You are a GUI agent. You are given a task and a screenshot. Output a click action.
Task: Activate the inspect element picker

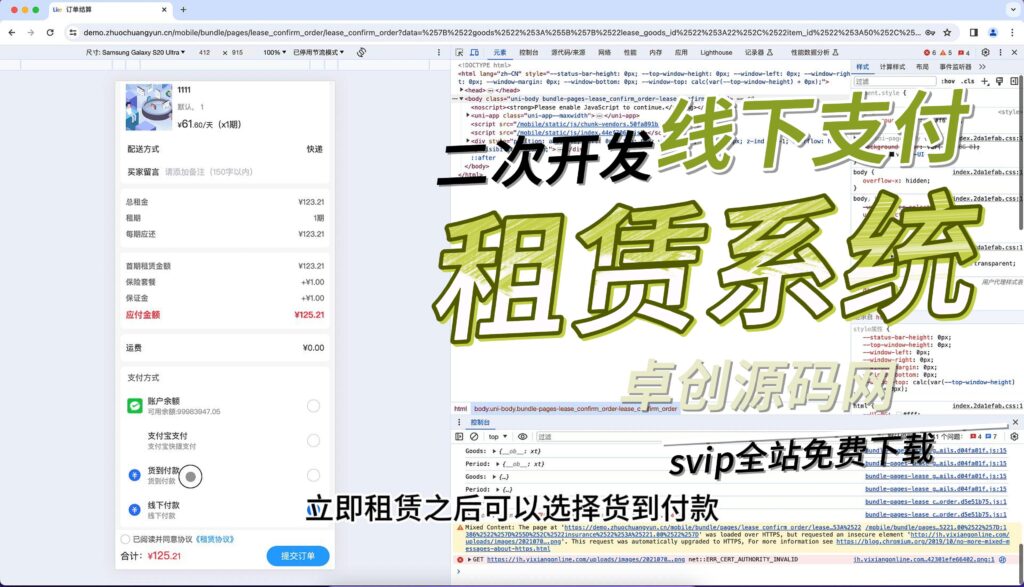[460, 52]
